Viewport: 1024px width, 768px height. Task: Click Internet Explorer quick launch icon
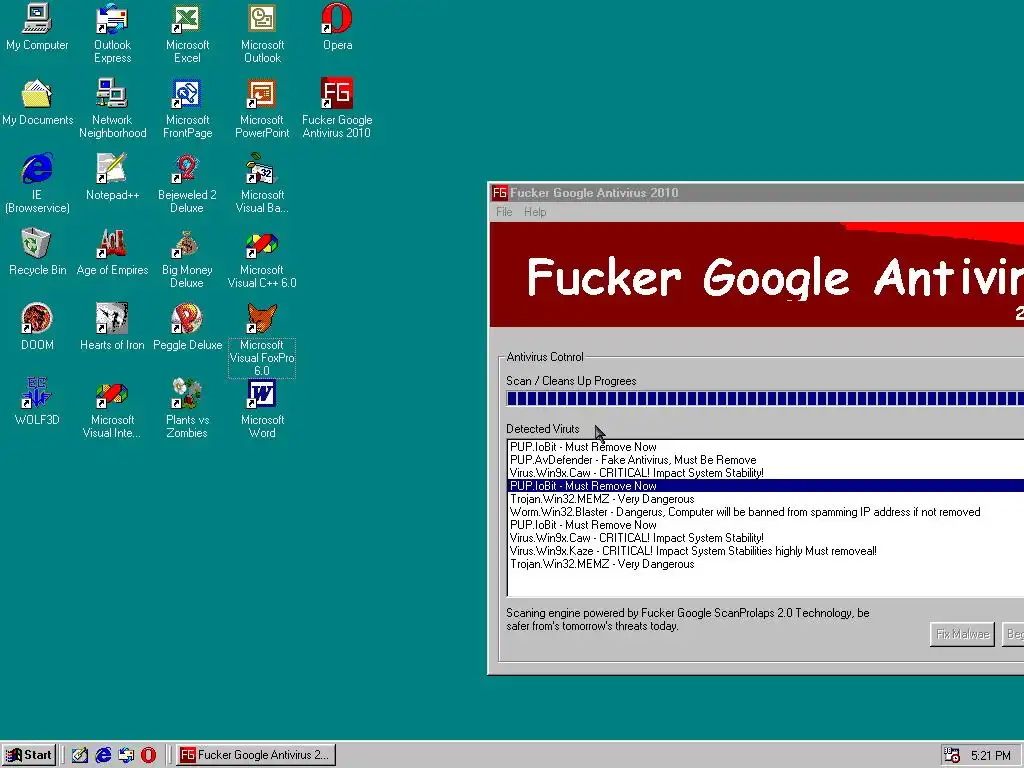click(103, 755)
